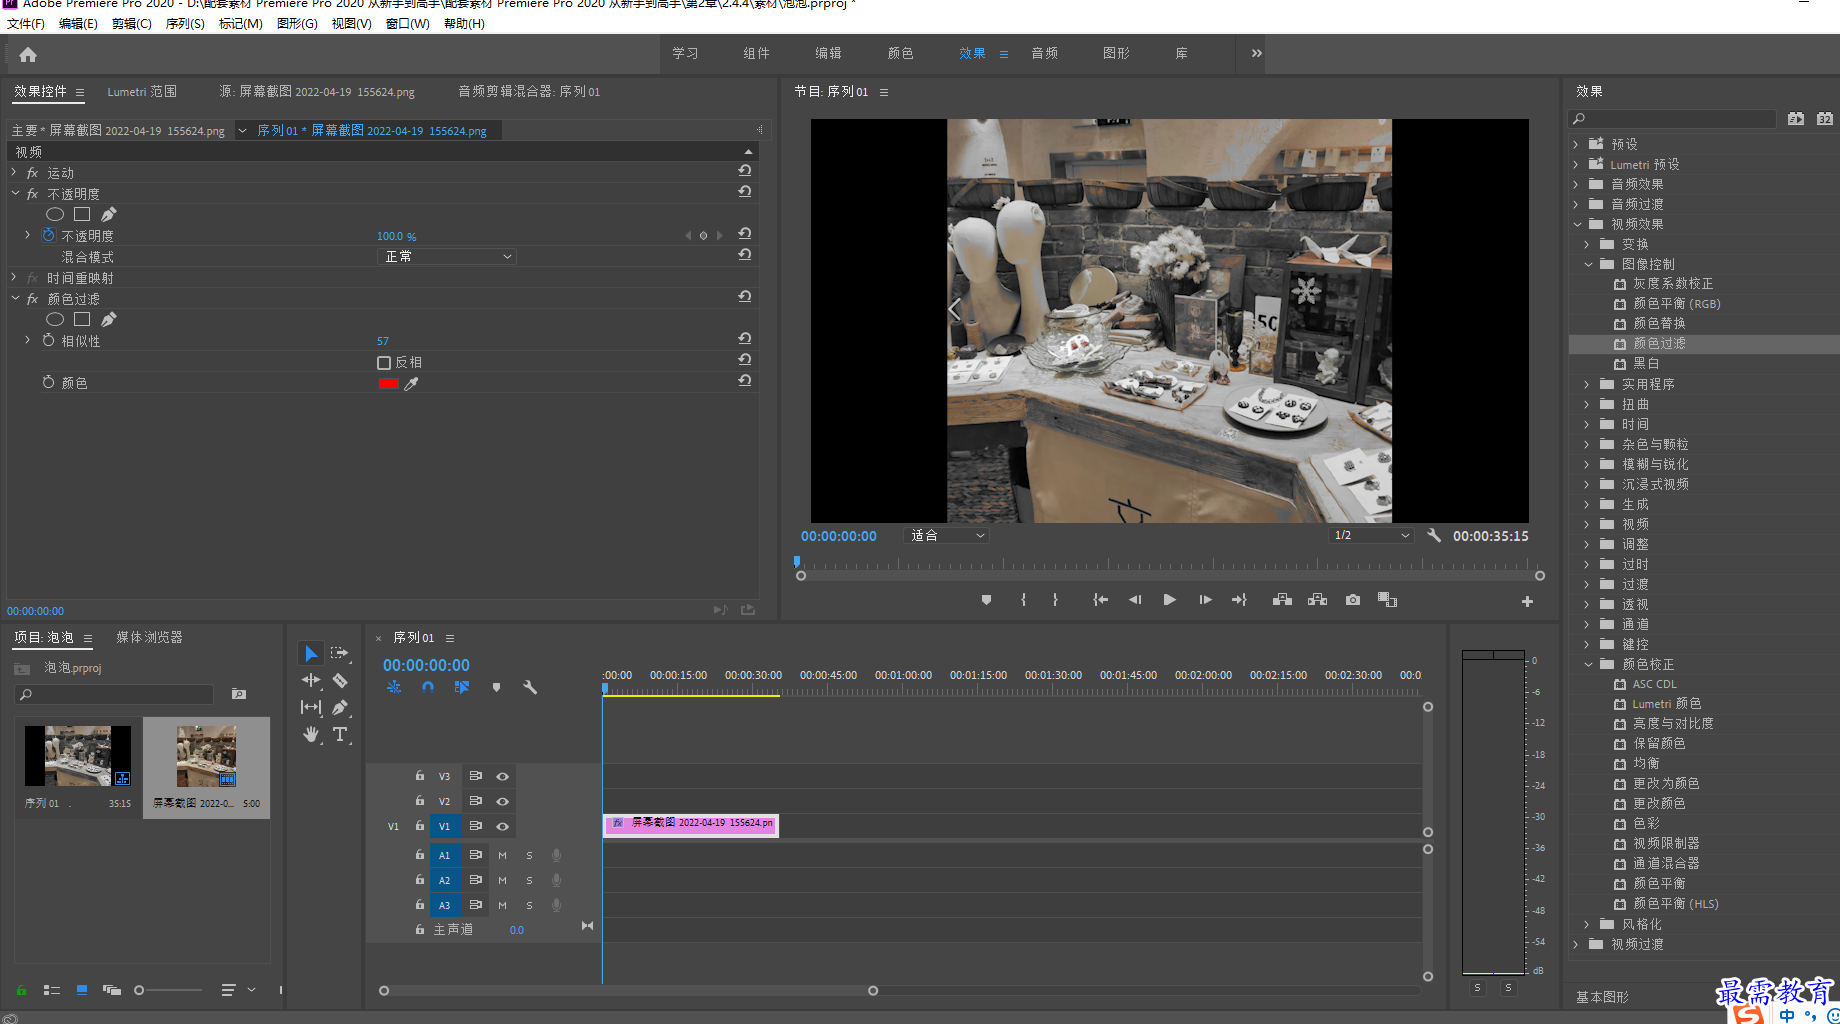Open the 窗口(W) menu

(407, 23)
